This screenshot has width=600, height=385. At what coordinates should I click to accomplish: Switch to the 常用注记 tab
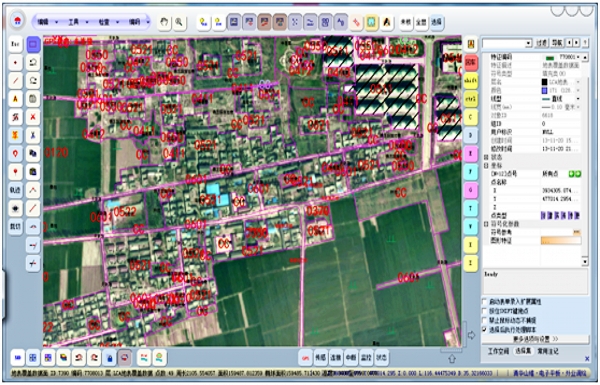(x=548, y=351)
